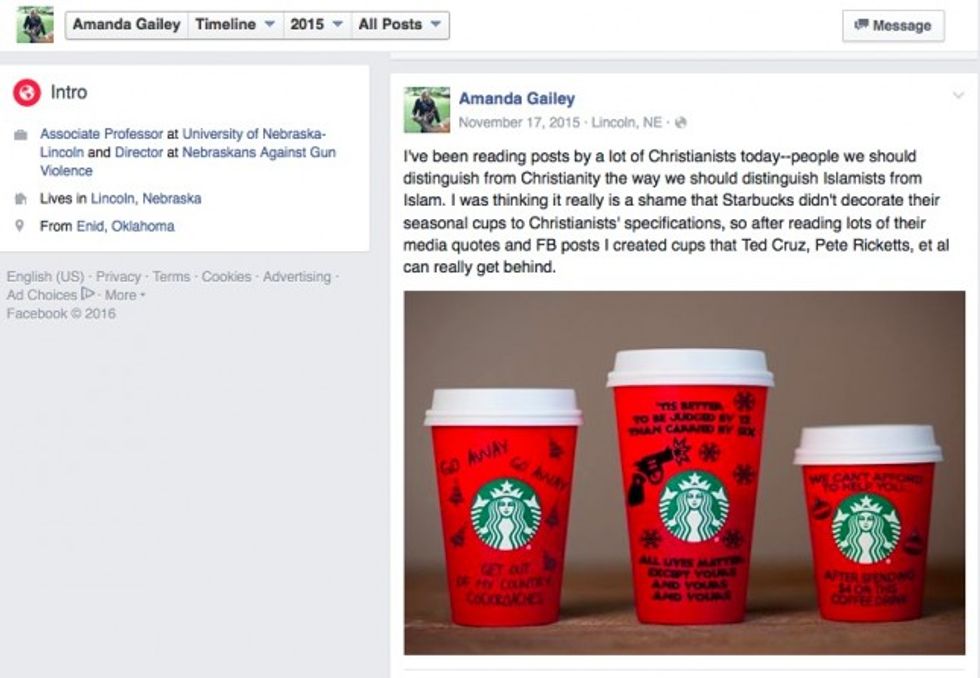Expand the All Posts filter dropdown
The height and width of the screenshot is (678, 980).
click(400, 24)
